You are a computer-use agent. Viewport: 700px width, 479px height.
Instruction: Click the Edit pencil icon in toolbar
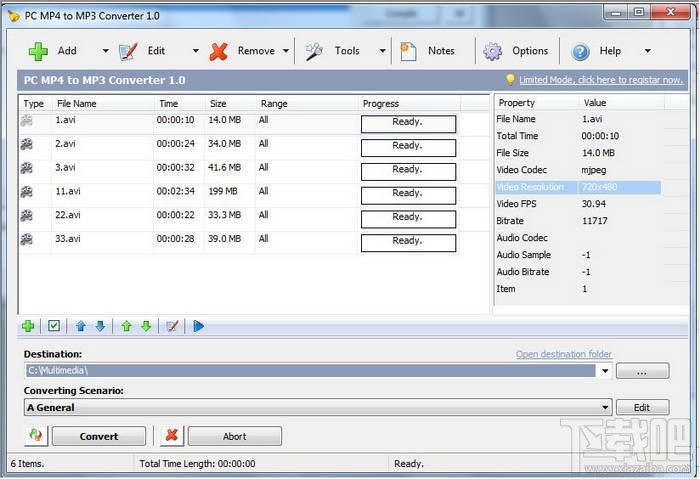(x=128, y=51)
